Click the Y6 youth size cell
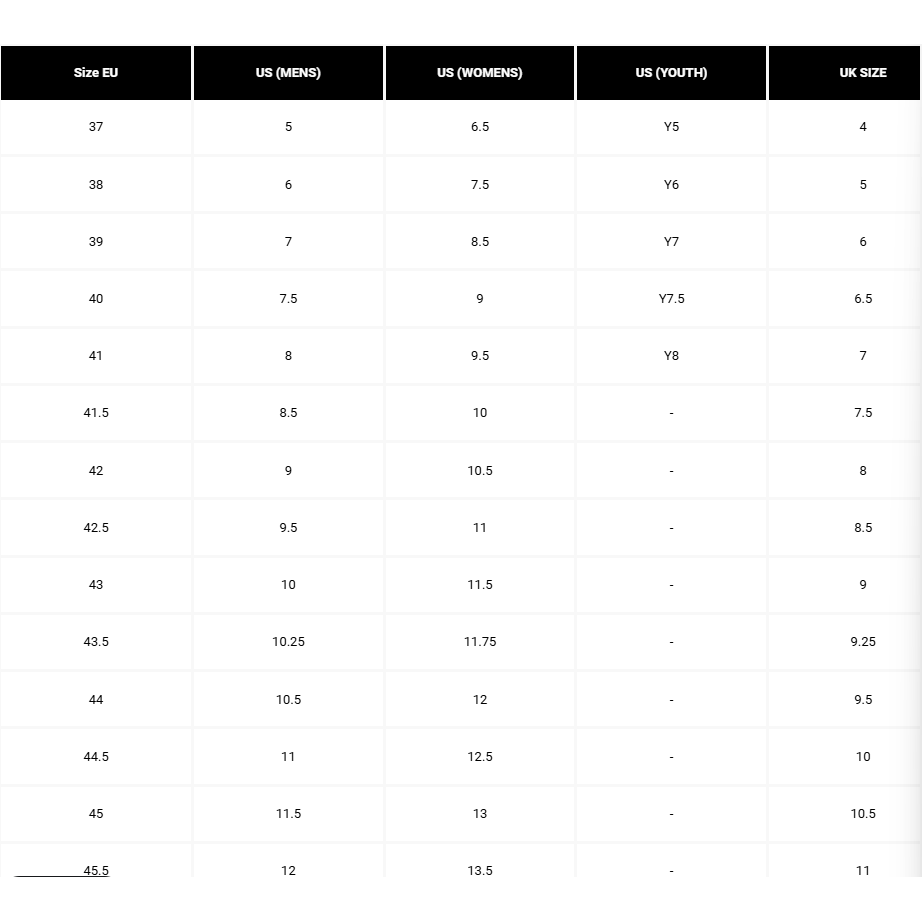 (x=671, y=185)
